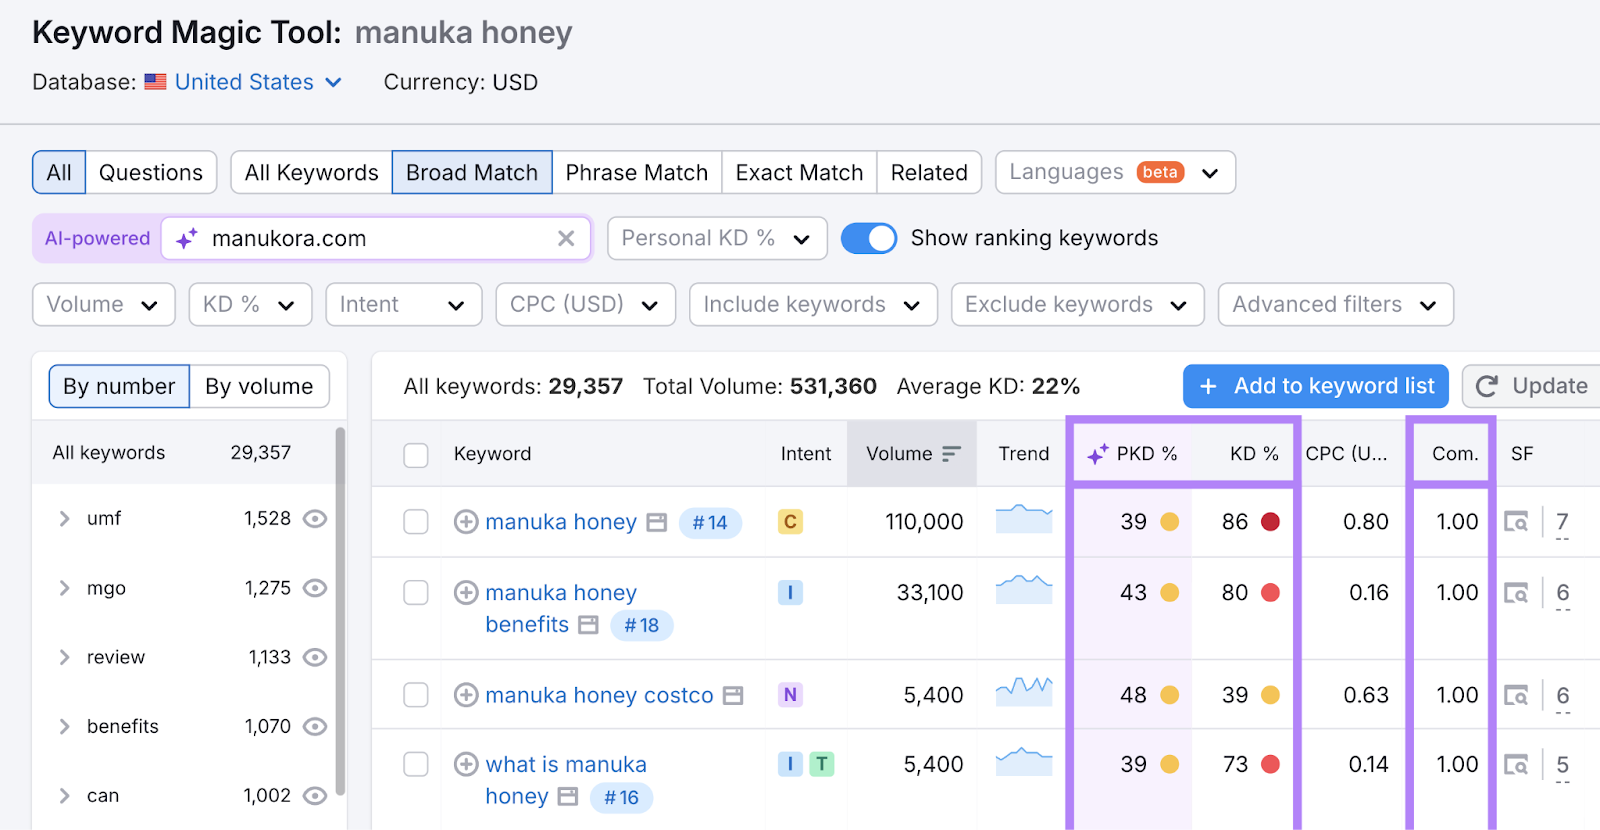Open the Exclude keywords dropdown
Image resolution: width=1600 pixels, height=830 pixels.
[x=1078, y=304]
